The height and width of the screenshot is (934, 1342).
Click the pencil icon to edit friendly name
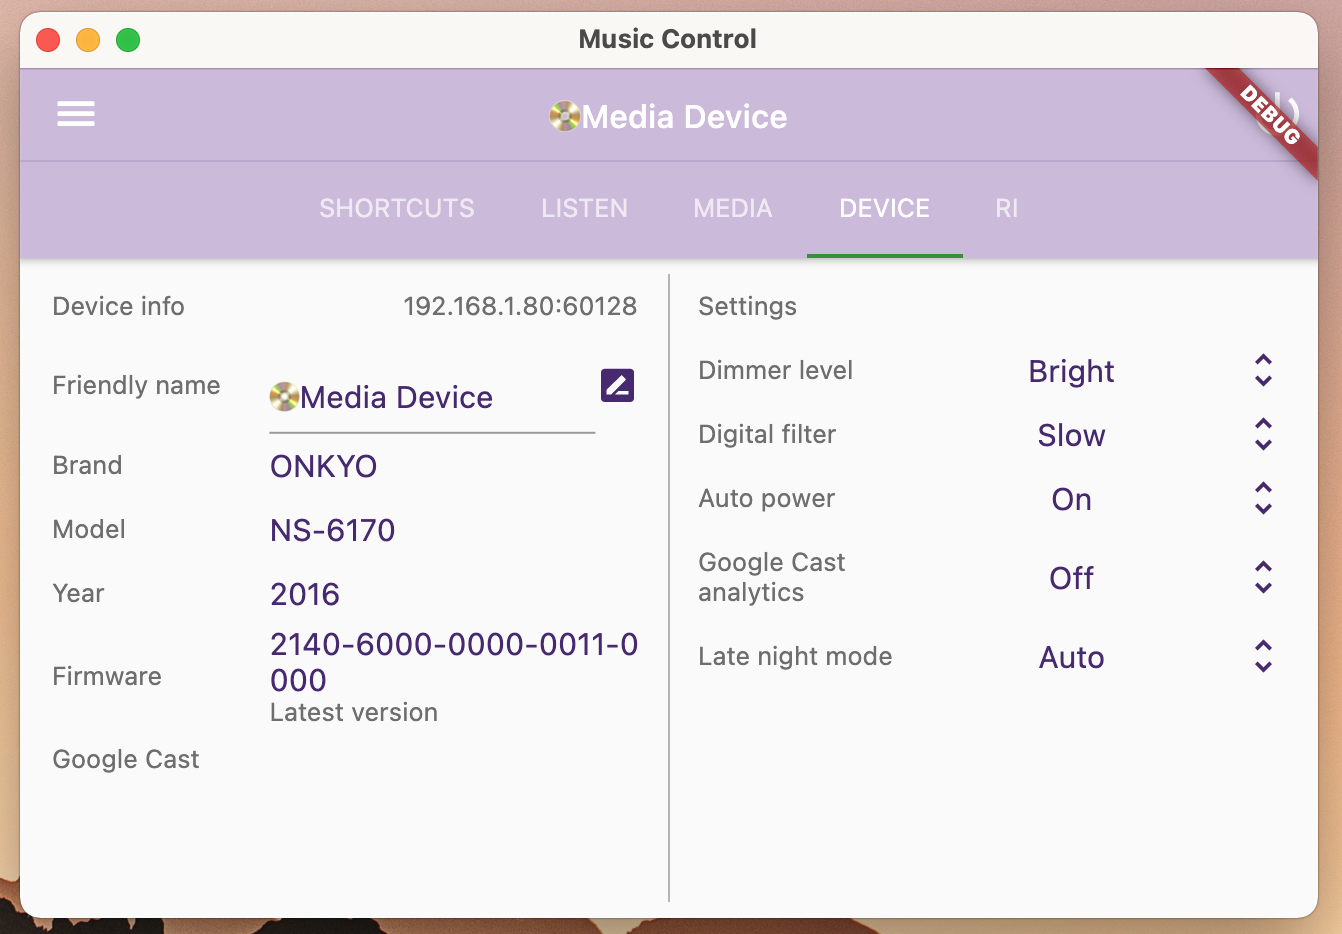click(x=617, y=385)
